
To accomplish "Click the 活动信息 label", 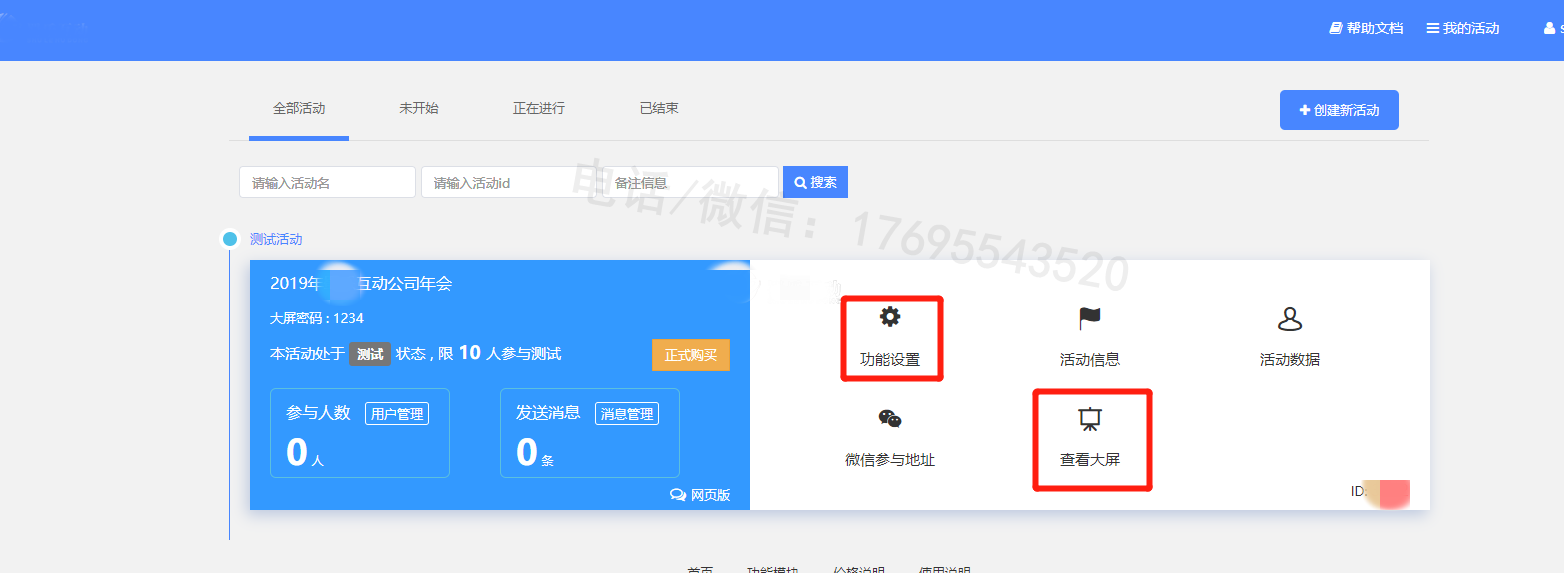I will tap(1090, 360).
